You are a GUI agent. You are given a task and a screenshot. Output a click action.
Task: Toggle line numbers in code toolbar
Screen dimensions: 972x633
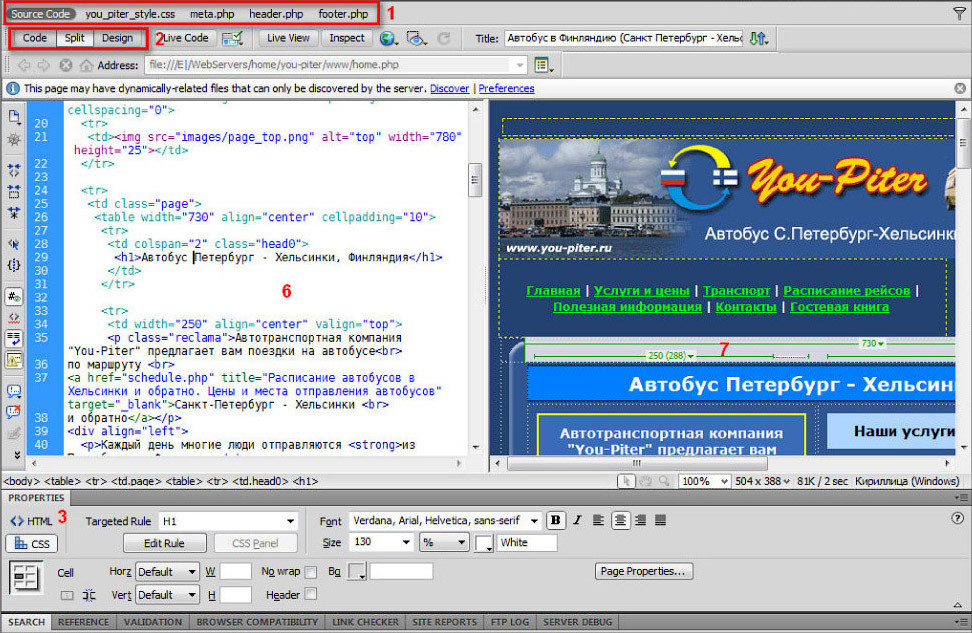coord(15,296)
